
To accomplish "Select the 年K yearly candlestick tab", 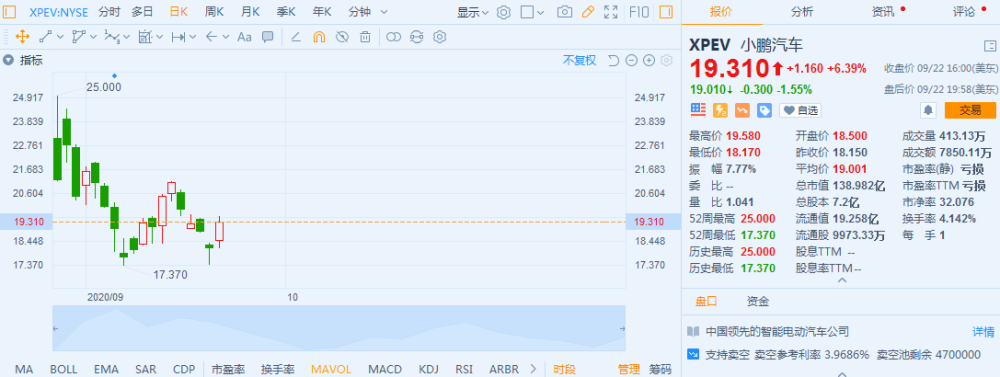I will coord(322,11).
